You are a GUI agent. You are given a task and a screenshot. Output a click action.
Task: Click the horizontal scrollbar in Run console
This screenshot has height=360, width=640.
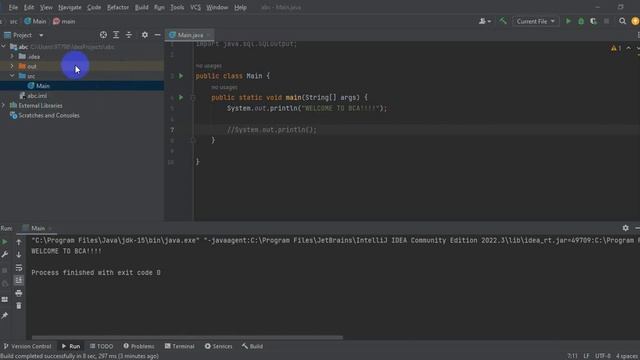(x=187, y=338)
